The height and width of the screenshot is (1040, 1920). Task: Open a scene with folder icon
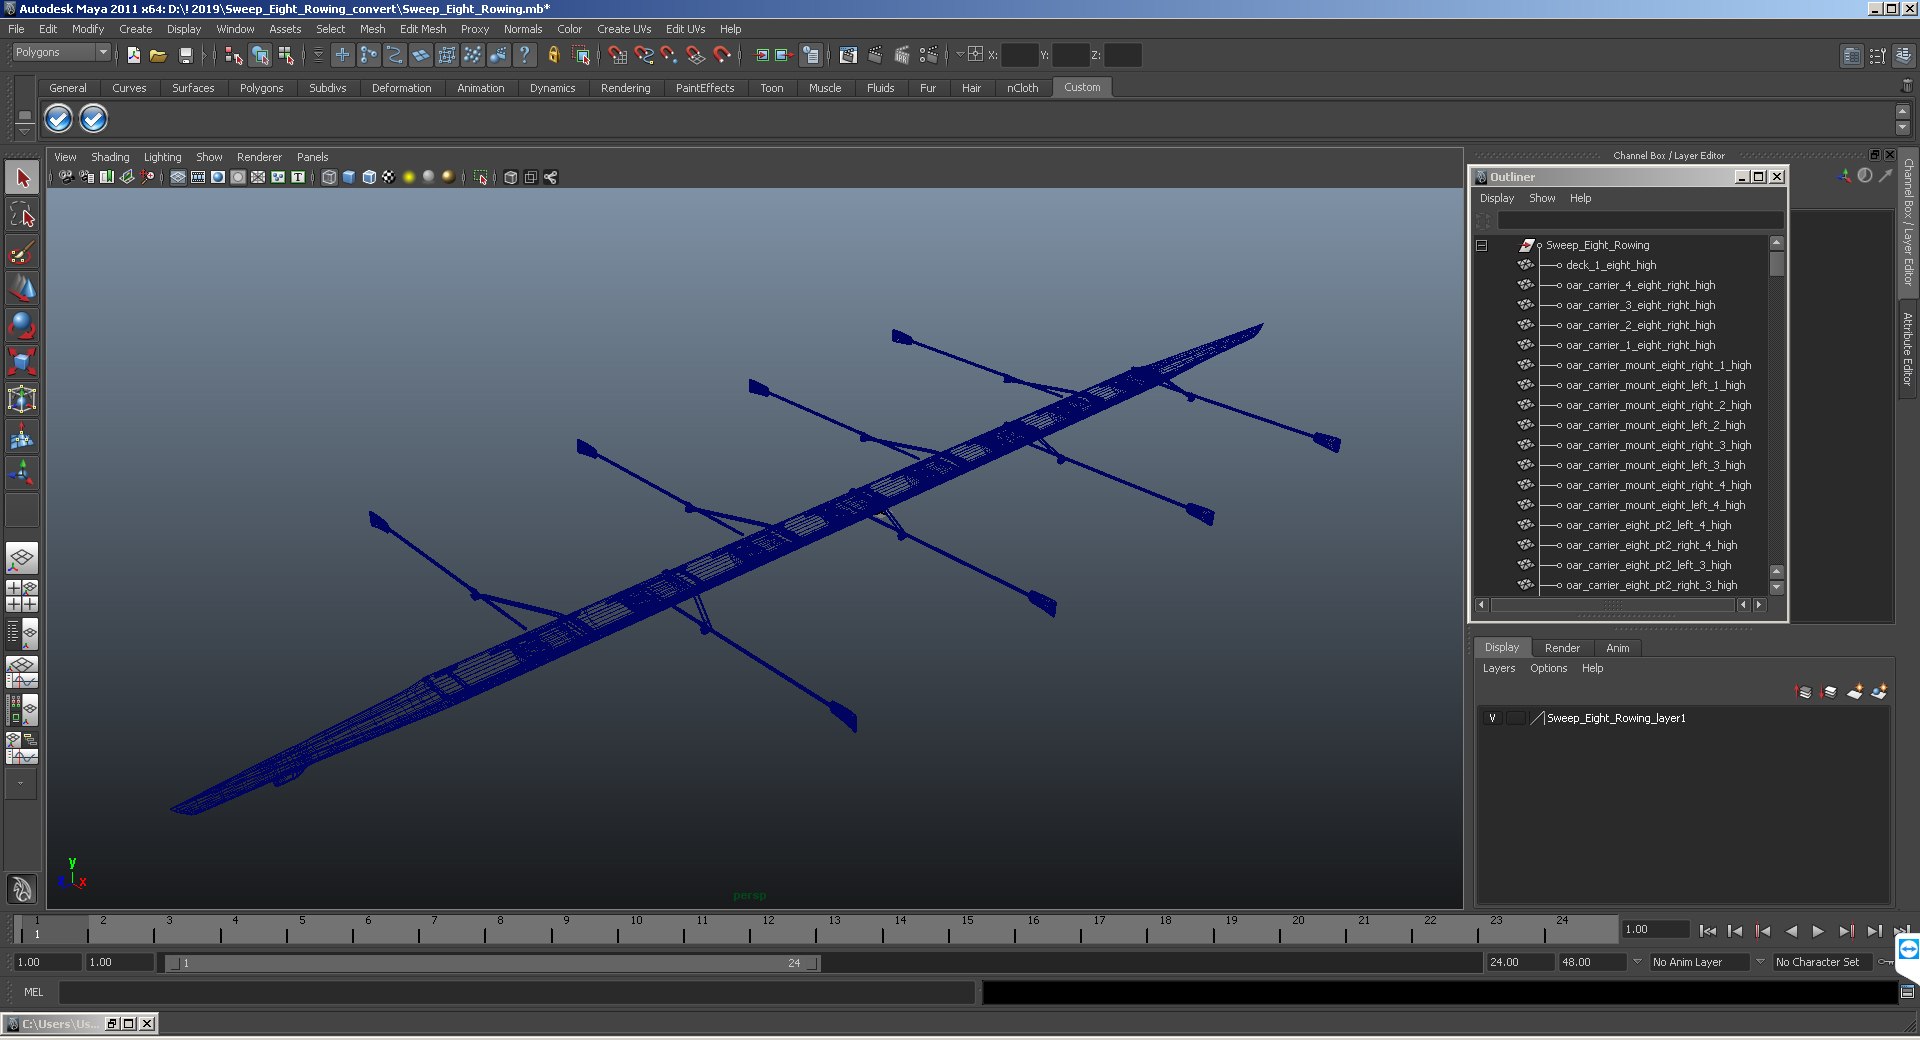click(158, 55)
